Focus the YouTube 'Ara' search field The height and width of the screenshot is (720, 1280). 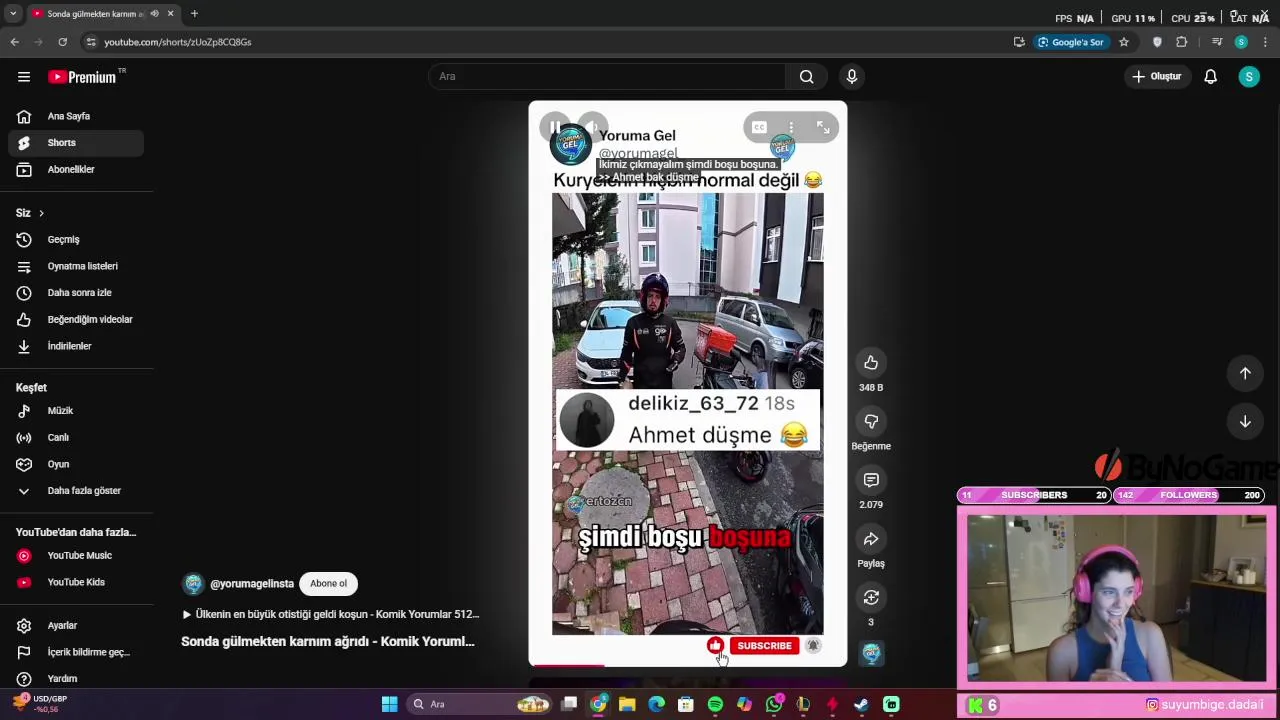607,77
